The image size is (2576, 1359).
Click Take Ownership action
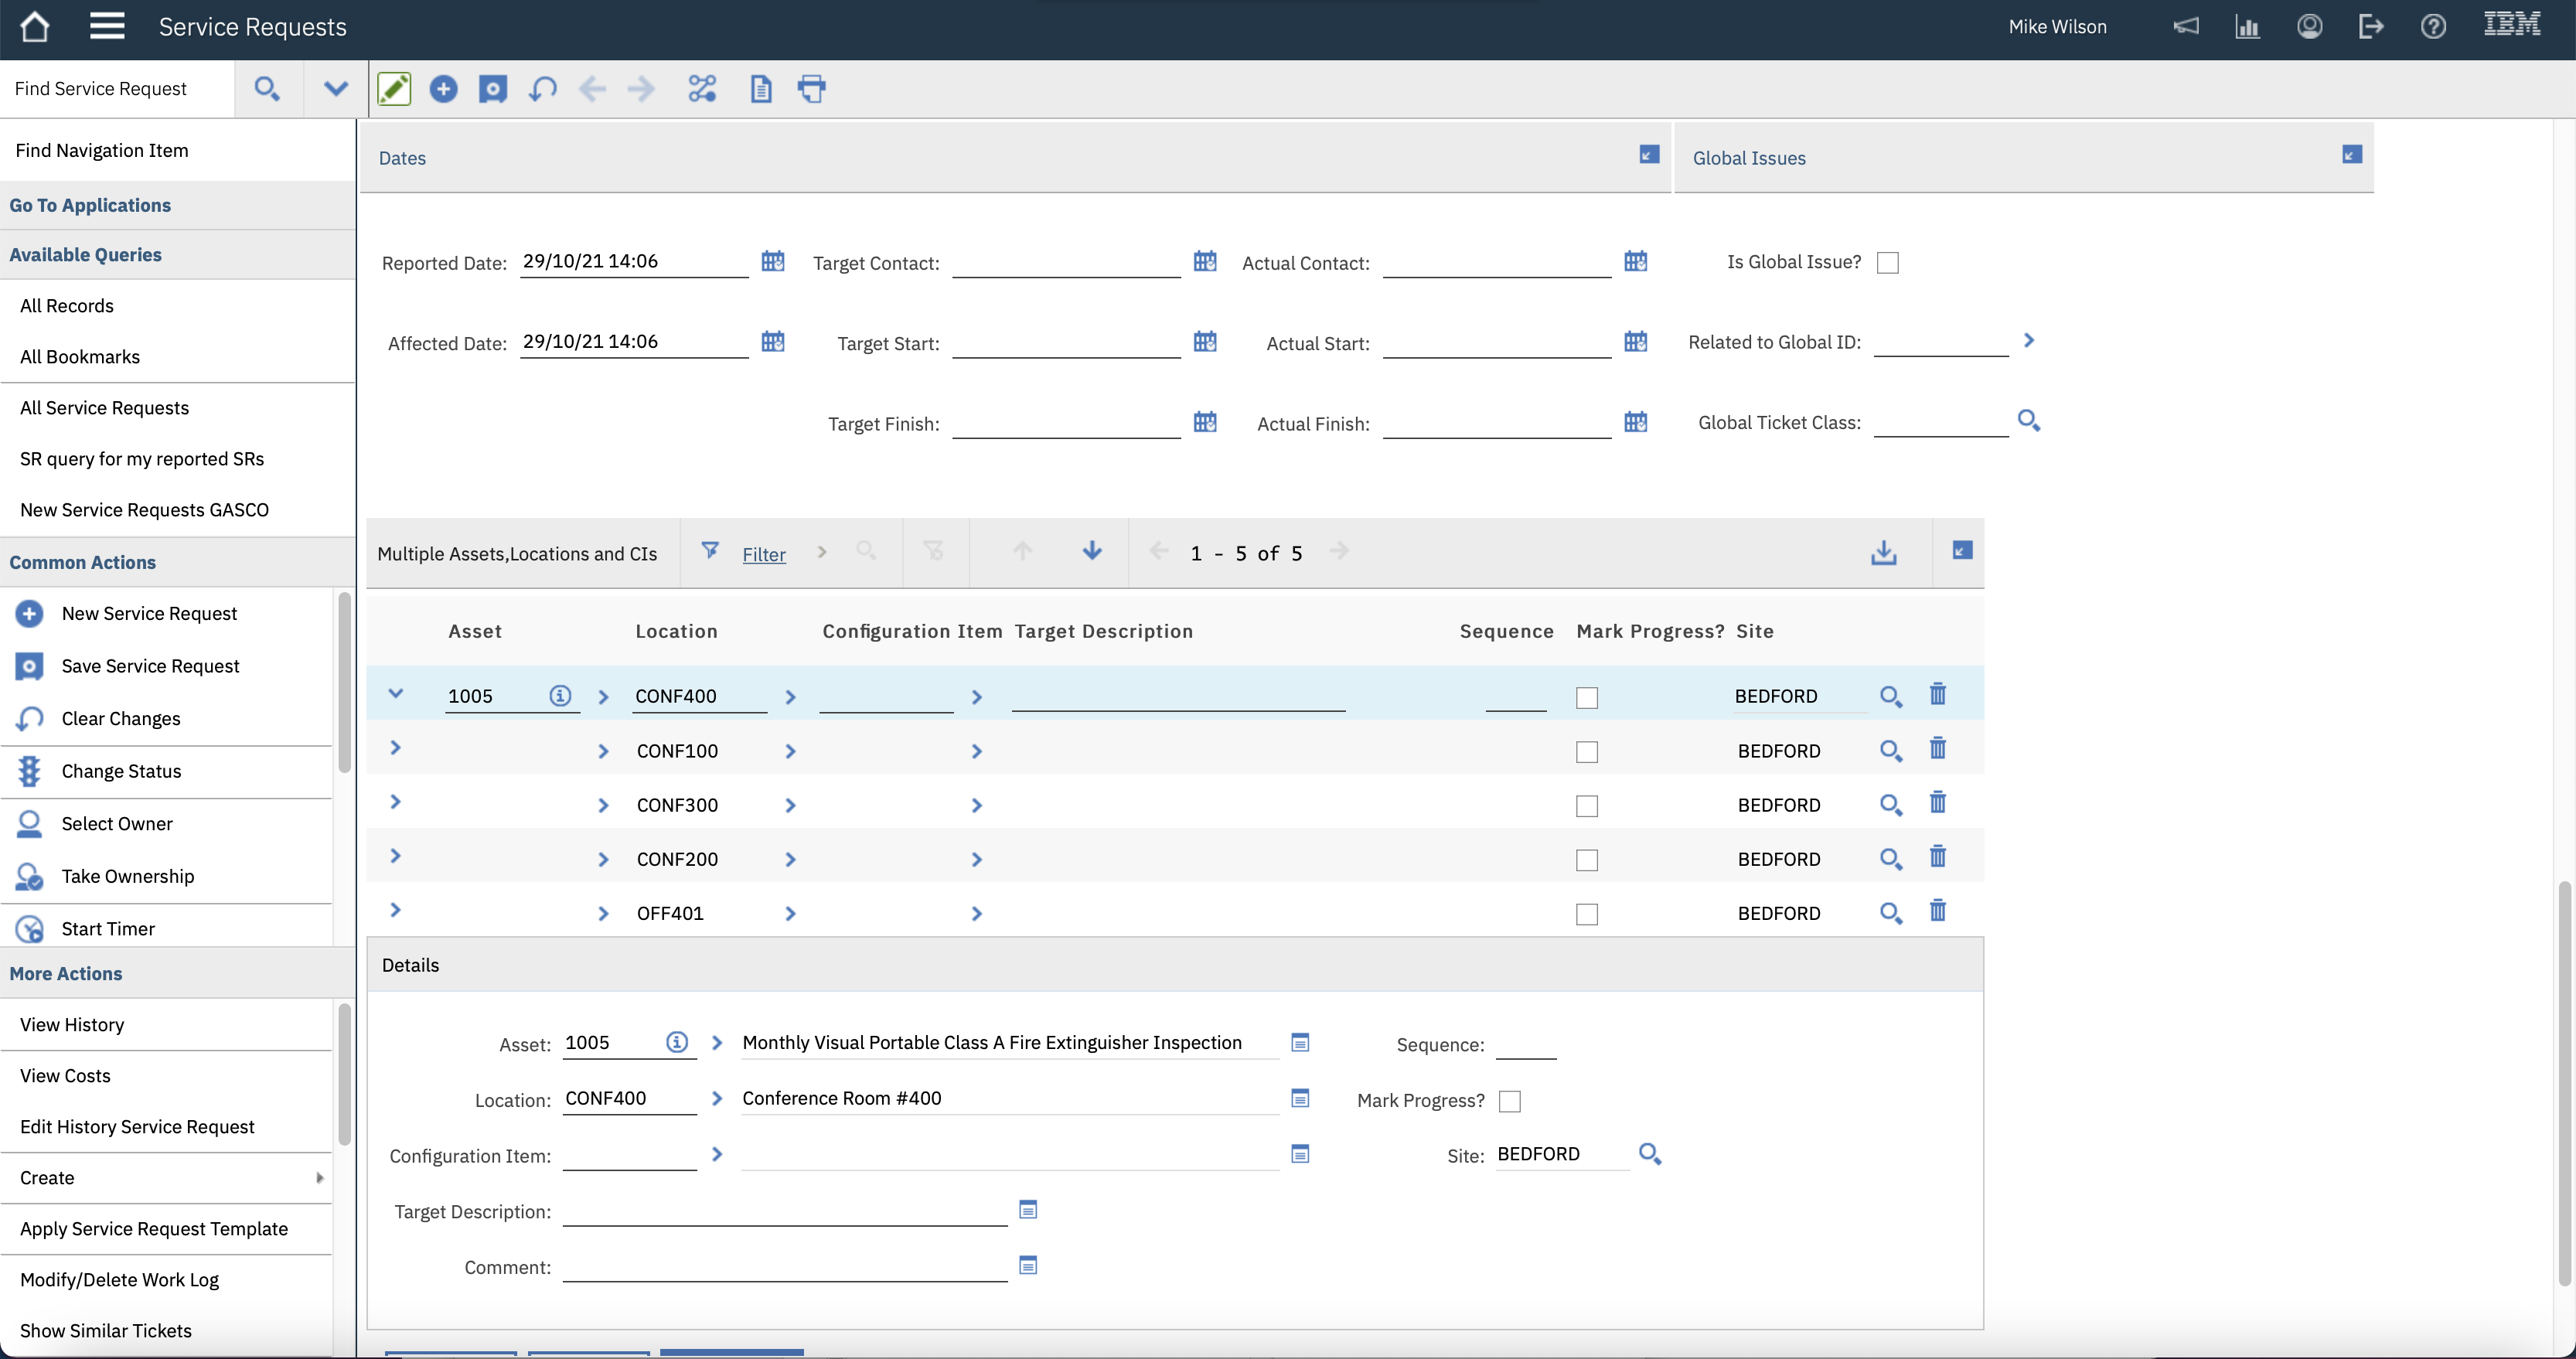coord(128,875)
